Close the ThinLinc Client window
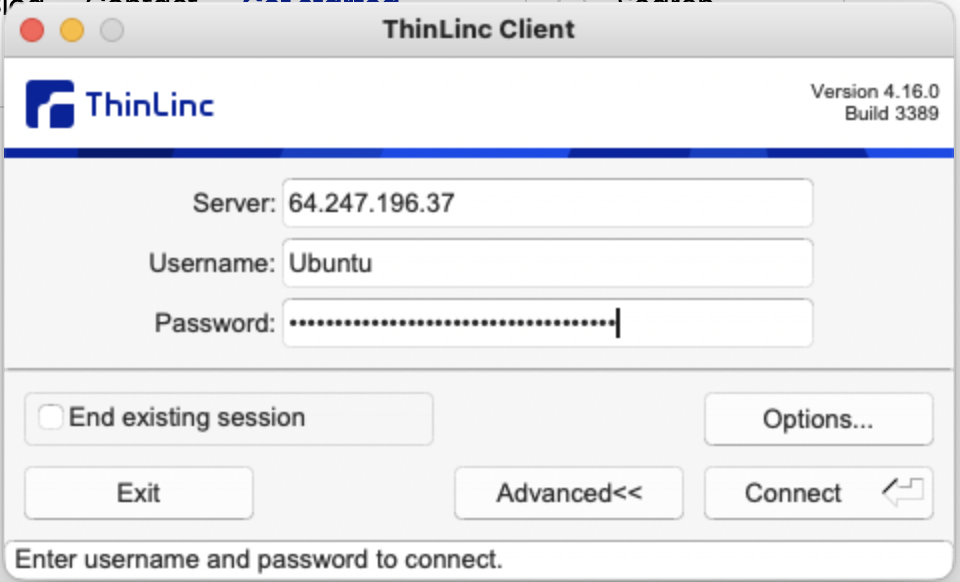This screenshot has height=582, width=960. [32, 30]
